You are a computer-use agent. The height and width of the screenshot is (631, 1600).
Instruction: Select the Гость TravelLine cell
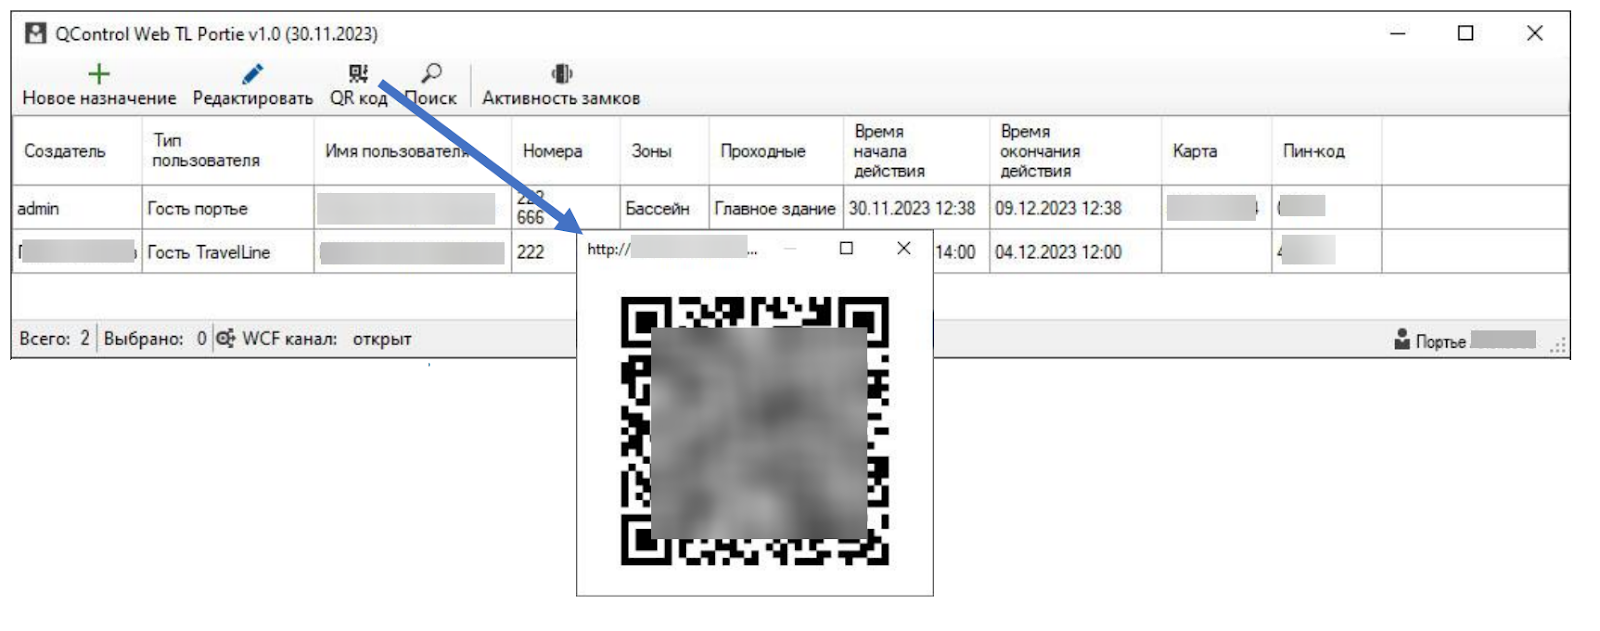228,252
